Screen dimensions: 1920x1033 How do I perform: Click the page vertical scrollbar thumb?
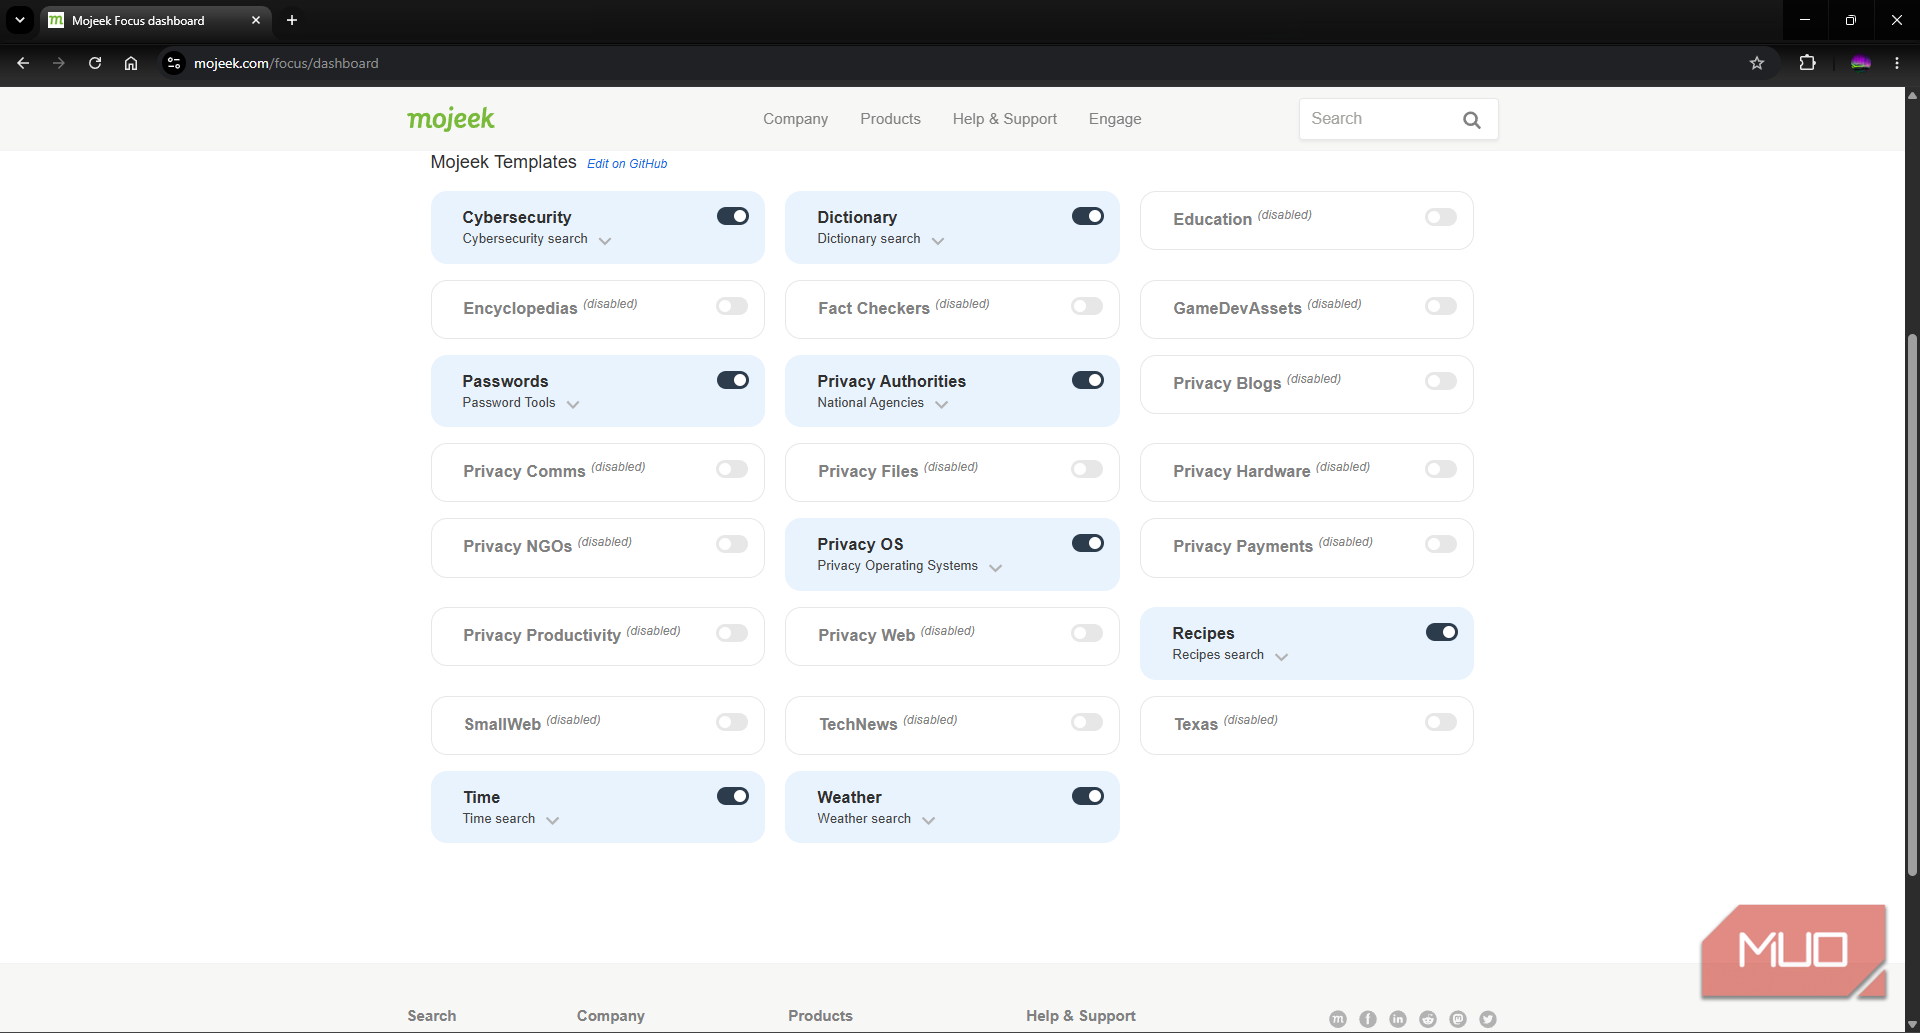tap(1912, 605)
